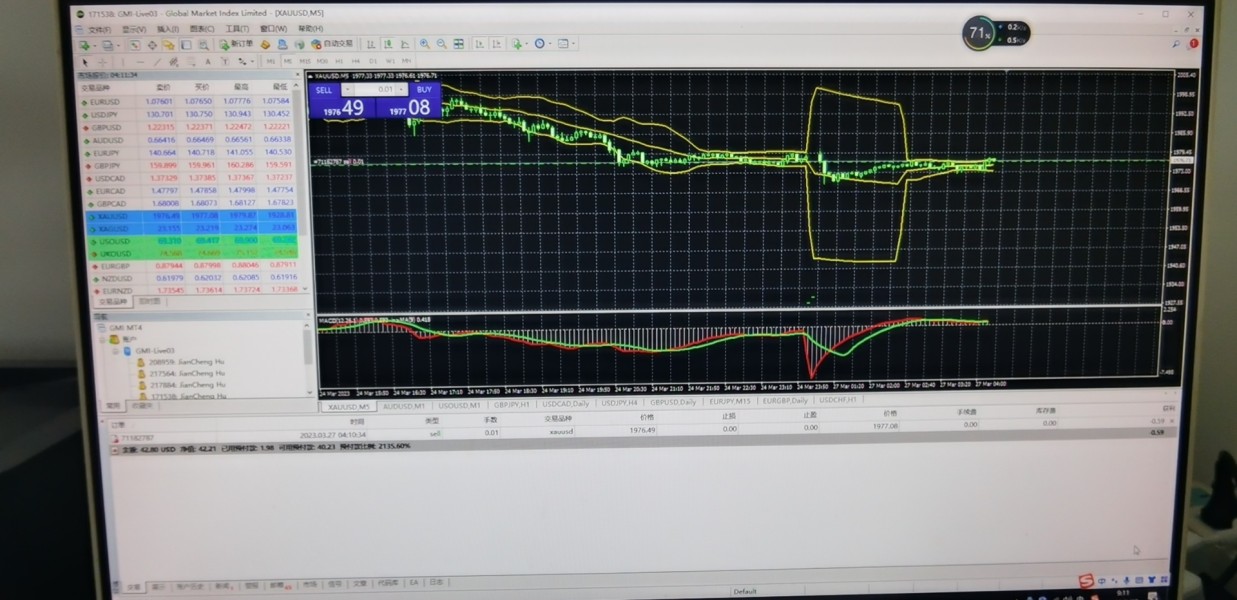Click the New Chart toolbar icon
The width and height of the screenshot is (1237, 600).
tap(87, 45)
